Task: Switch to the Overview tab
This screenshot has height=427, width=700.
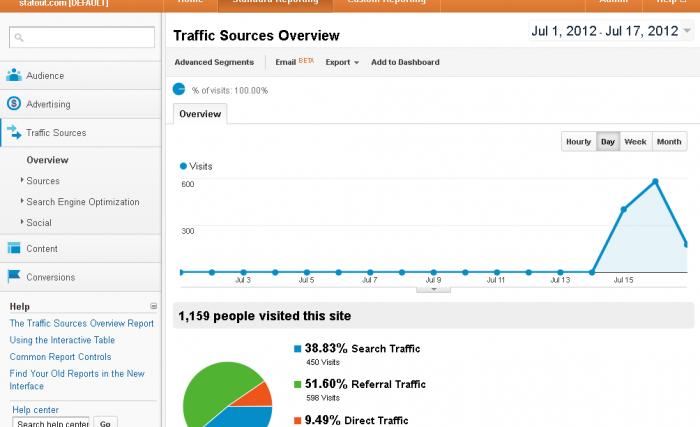Action: coord(200,114)
